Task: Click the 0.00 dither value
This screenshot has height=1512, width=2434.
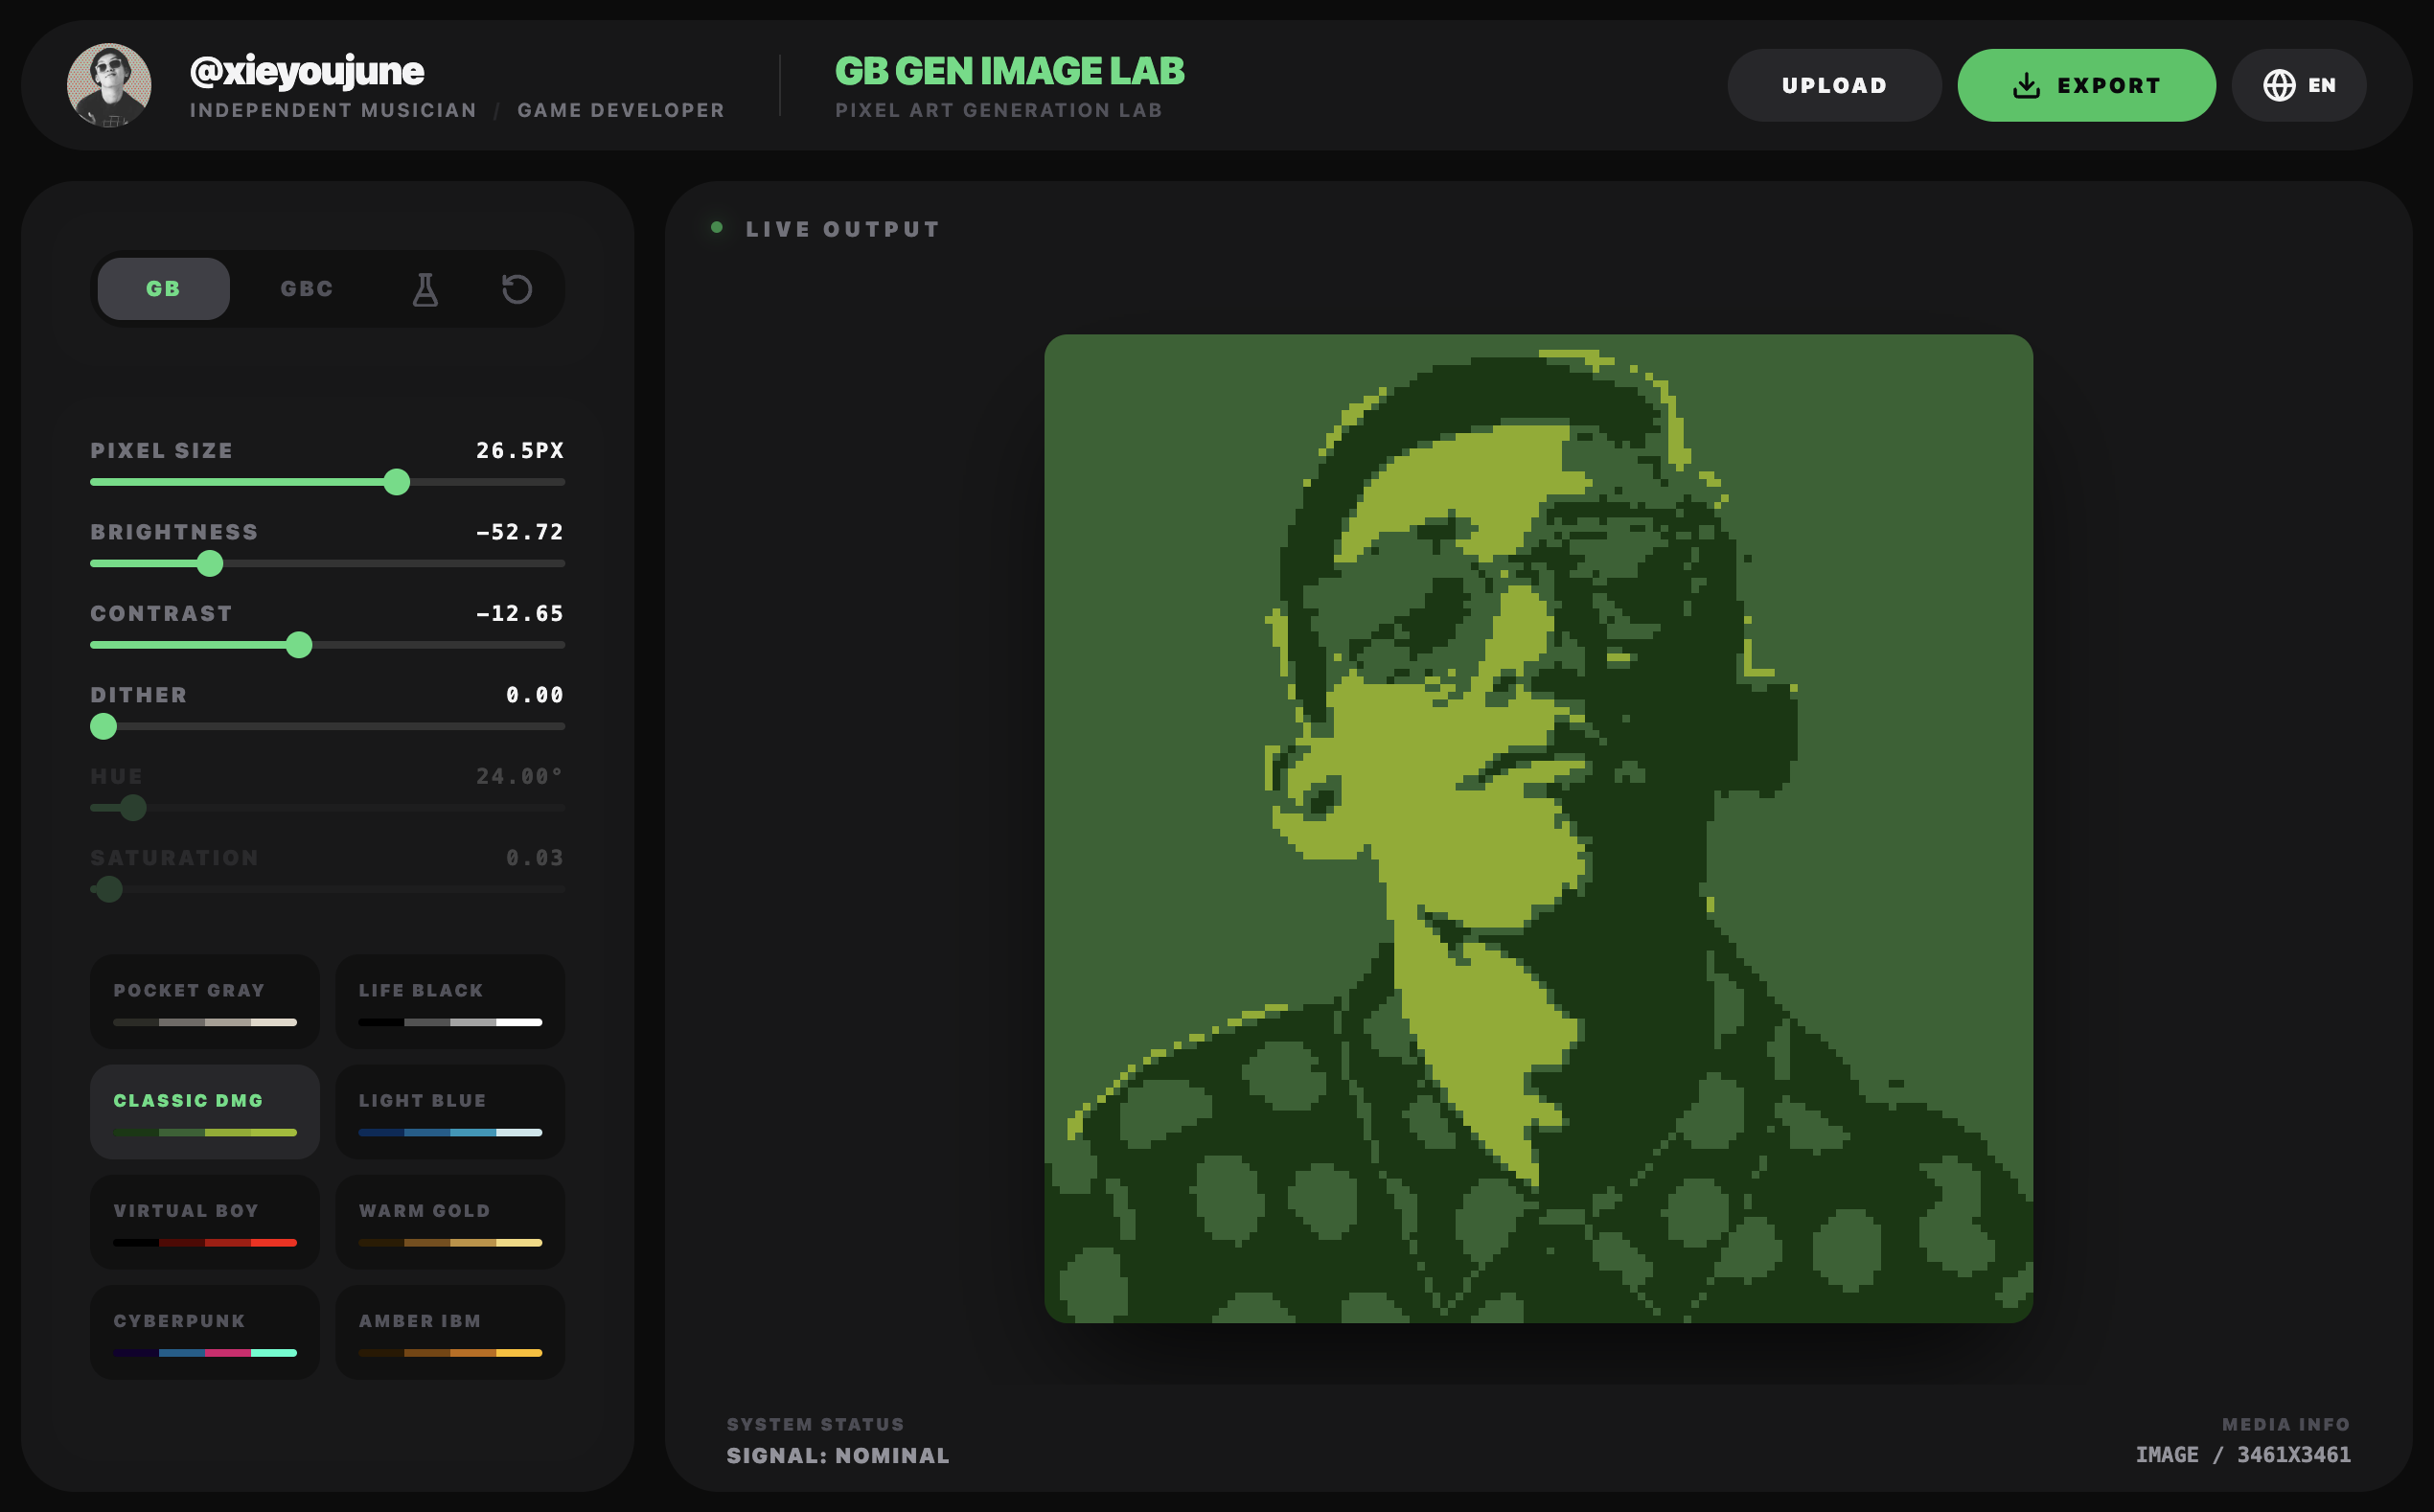Action: click(x=535, y=695)
